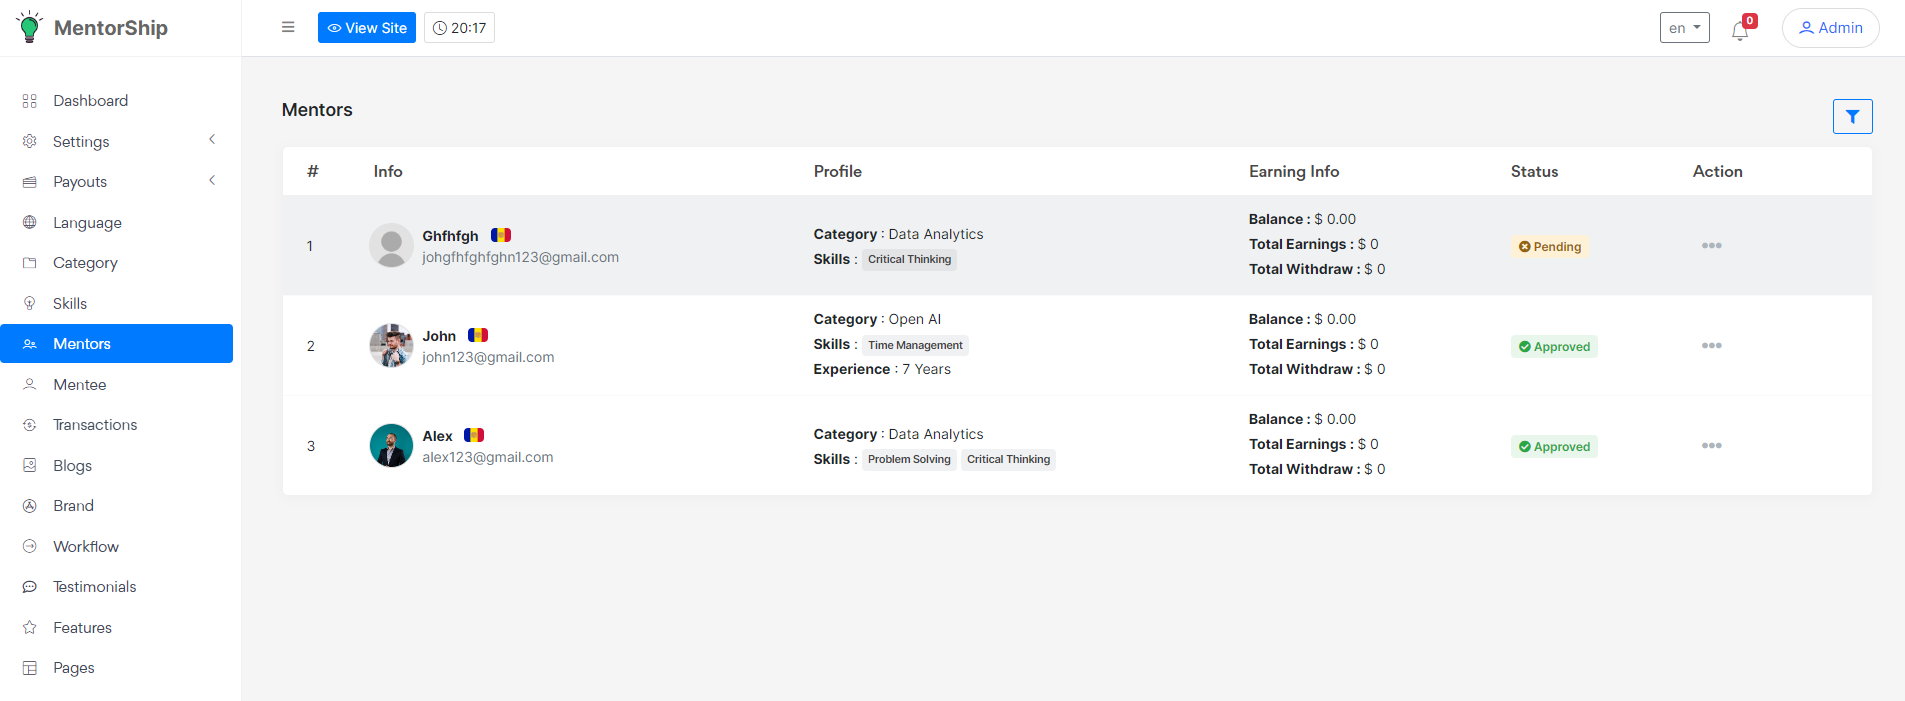Open the en language dropdown
Viewport: 1905px width, 701px height.
(x=1684, y=28)
